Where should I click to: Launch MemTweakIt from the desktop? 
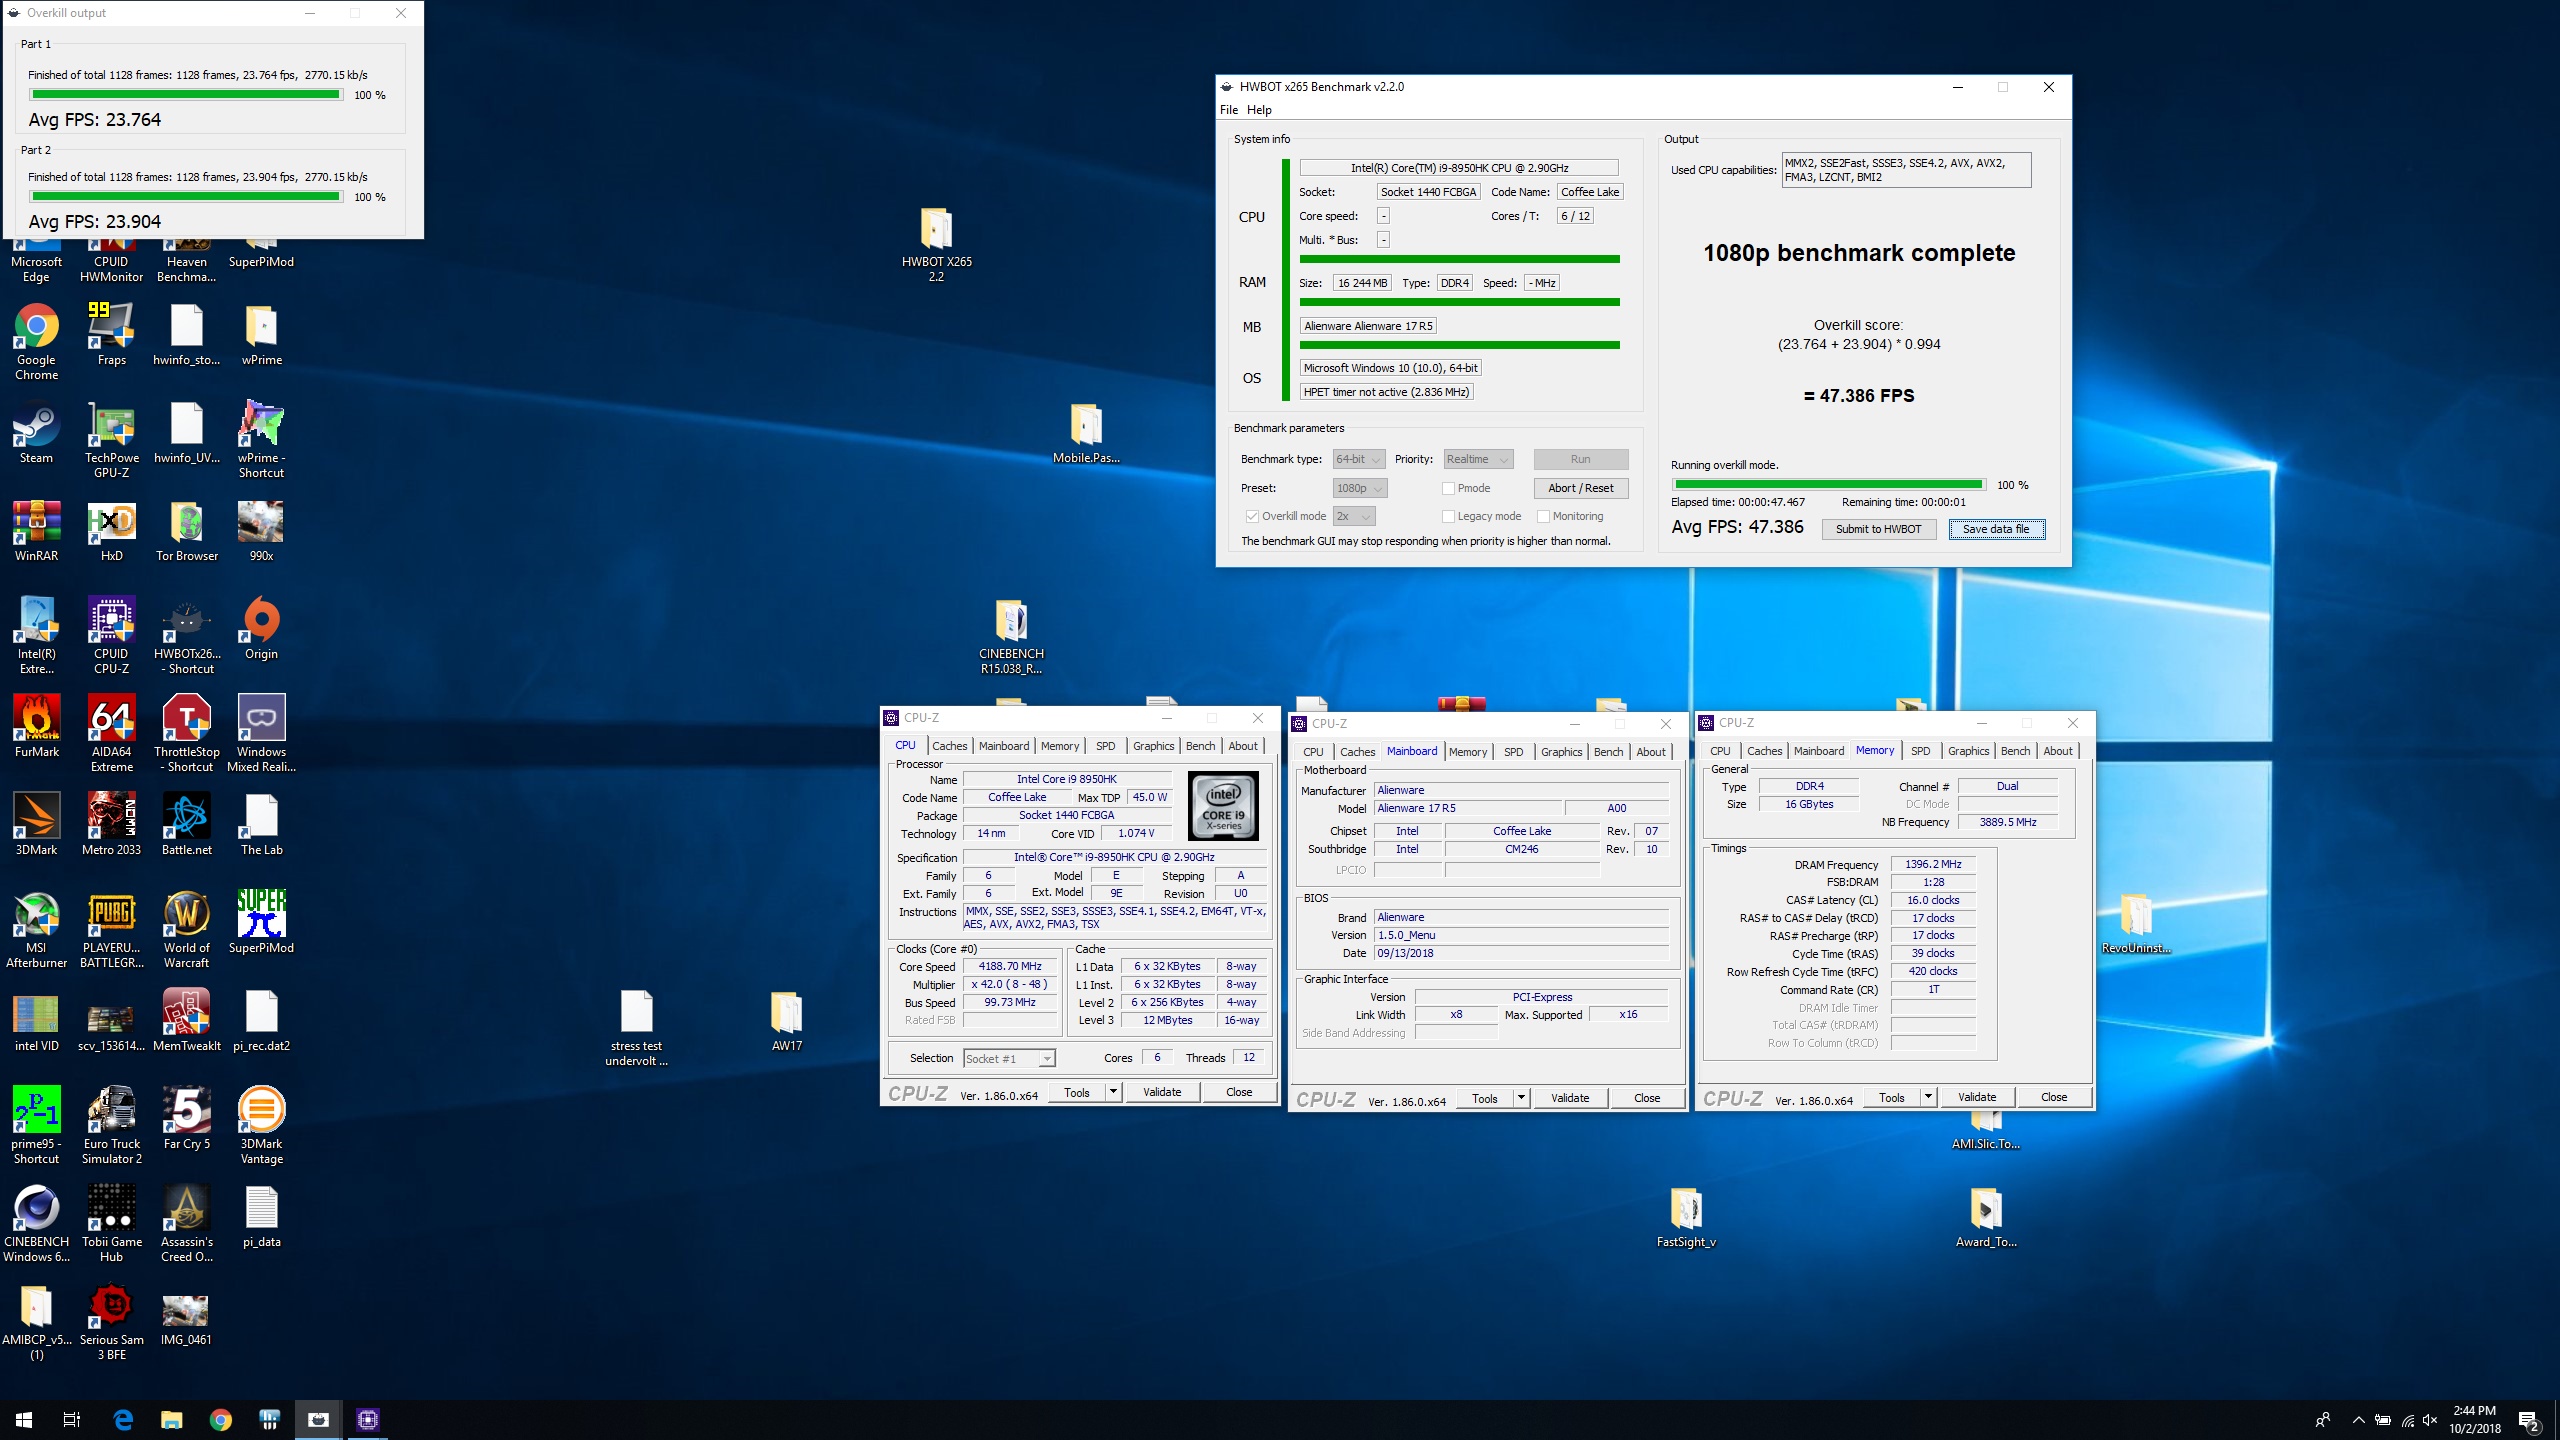coord(187,1021)
